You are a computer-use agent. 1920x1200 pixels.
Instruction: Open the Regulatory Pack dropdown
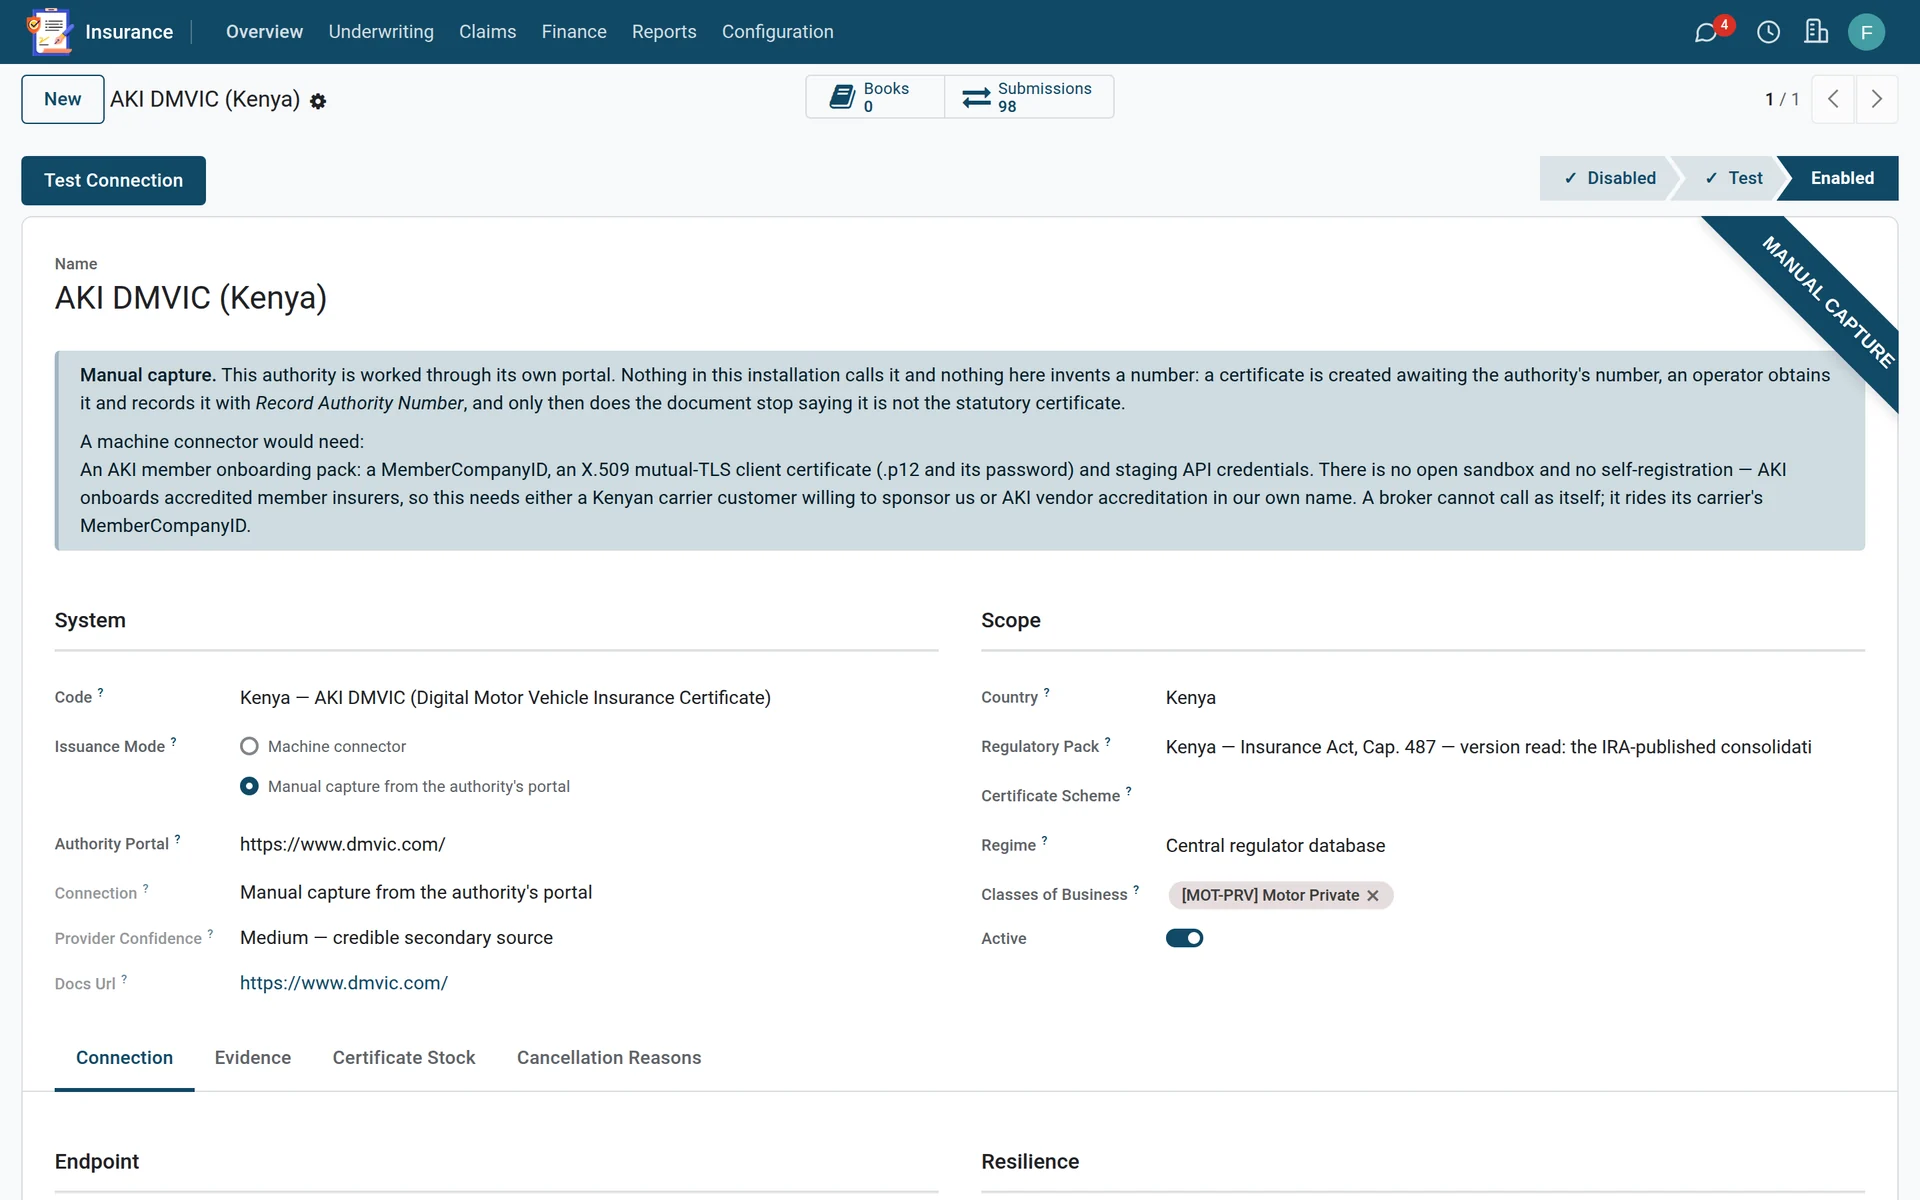1515,747
